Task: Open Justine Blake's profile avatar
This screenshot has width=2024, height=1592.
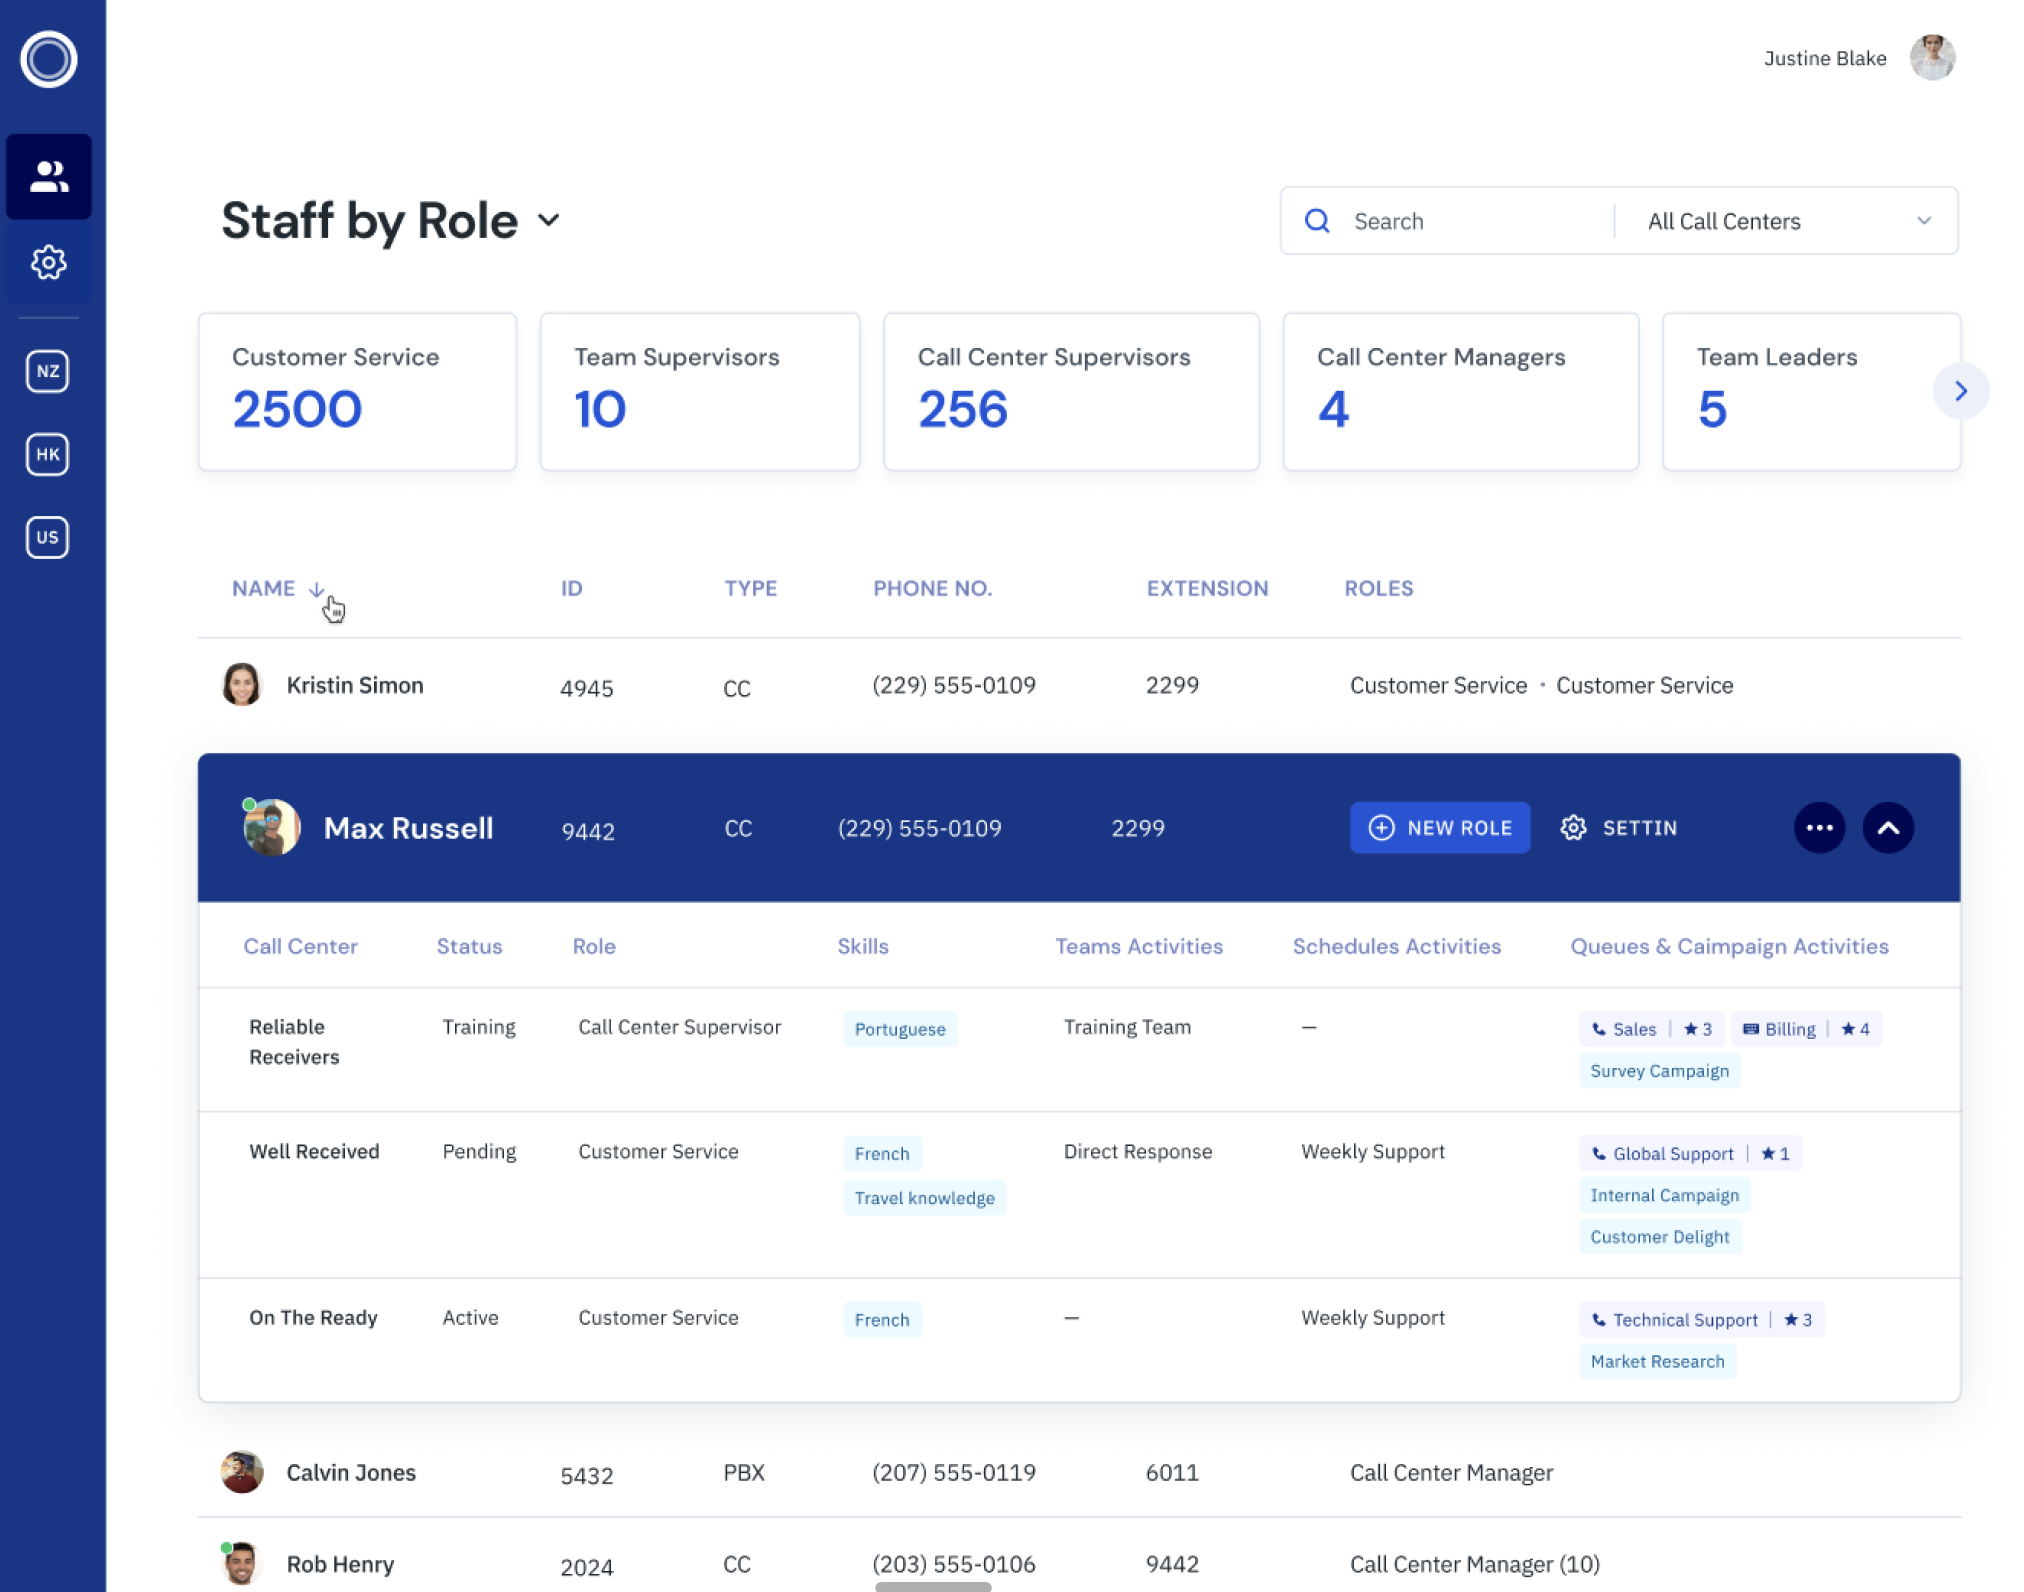Action: click(1931, 58)
